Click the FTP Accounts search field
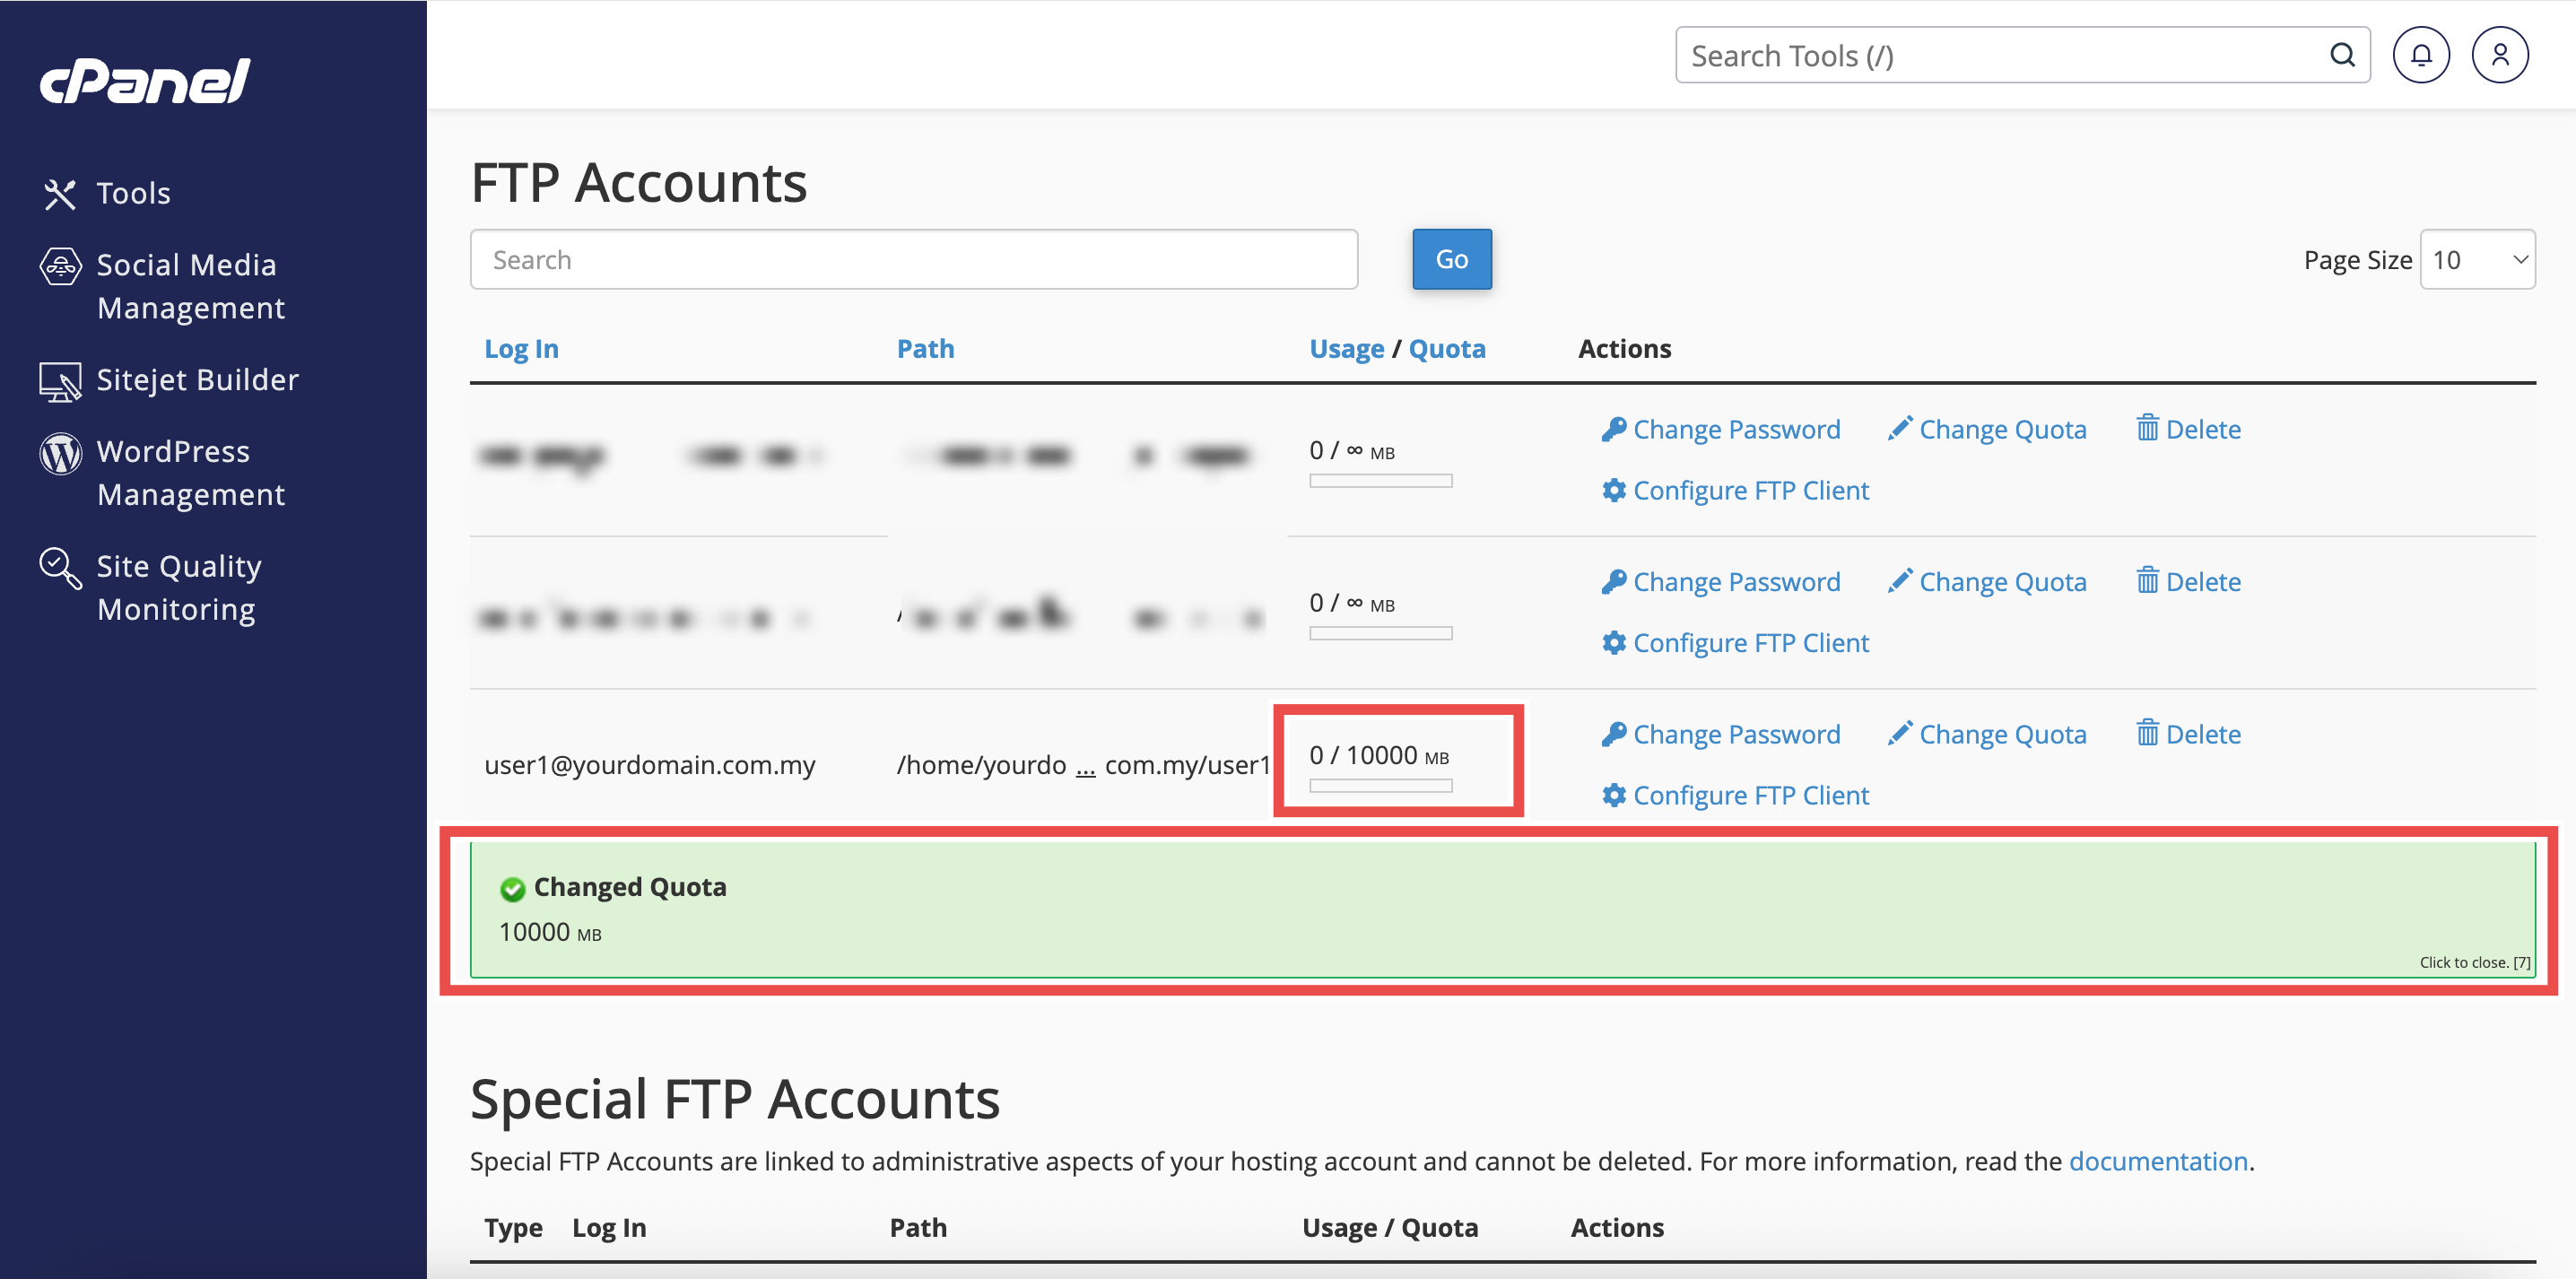The width and height of the screenshot is (2576, 1279). click(913, 260)
